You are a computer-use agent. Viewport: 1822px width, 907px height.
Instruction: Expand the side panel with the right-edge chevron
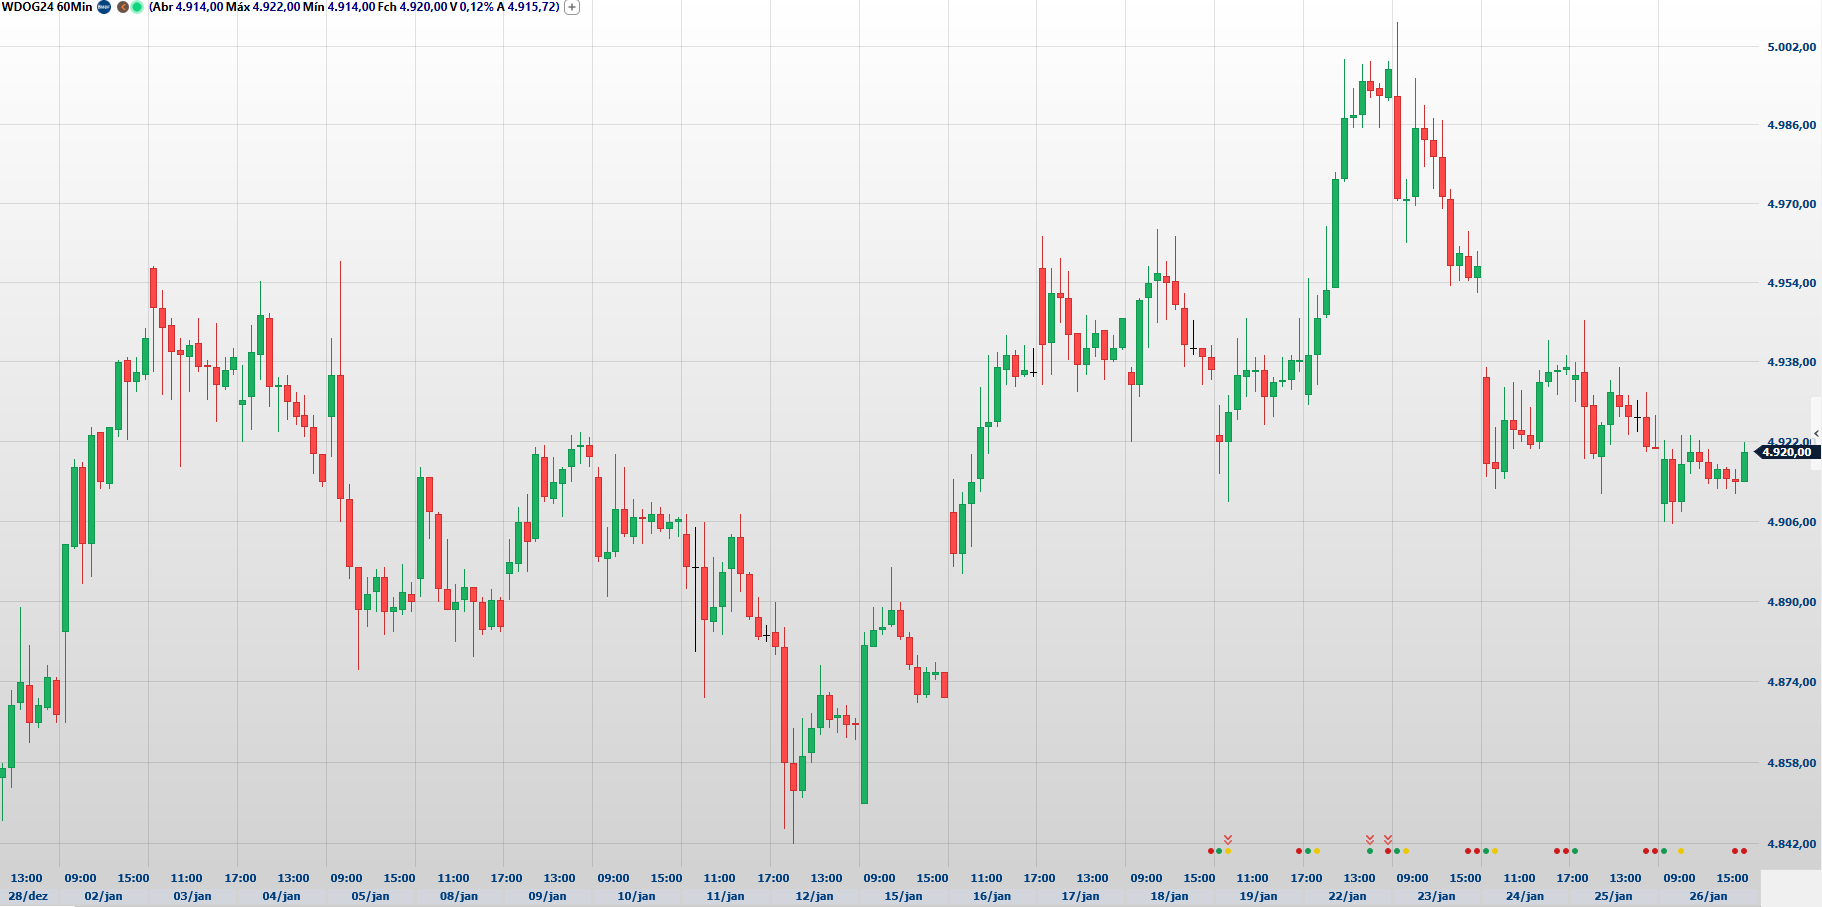pyautogui.click(x=1816, y=433)
